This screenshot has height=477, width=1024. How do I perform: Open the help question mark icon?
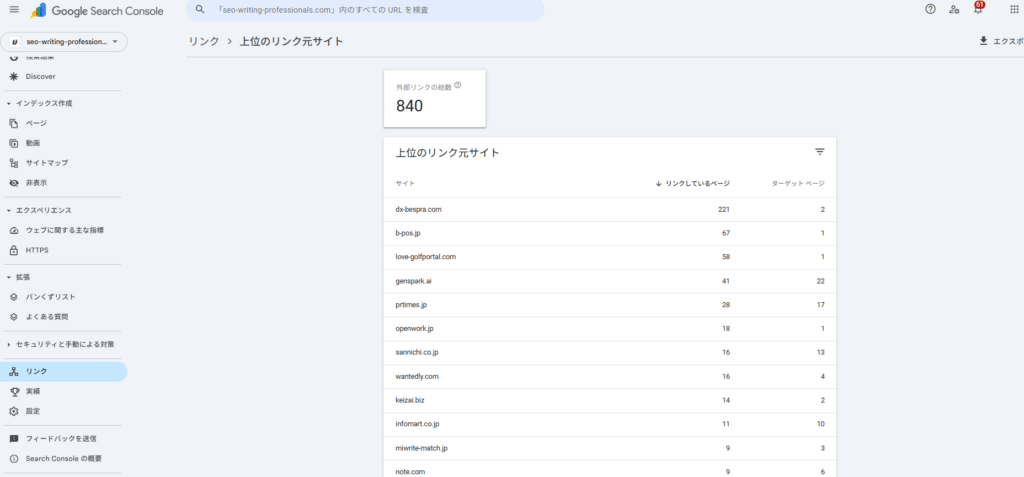[931, 9]
